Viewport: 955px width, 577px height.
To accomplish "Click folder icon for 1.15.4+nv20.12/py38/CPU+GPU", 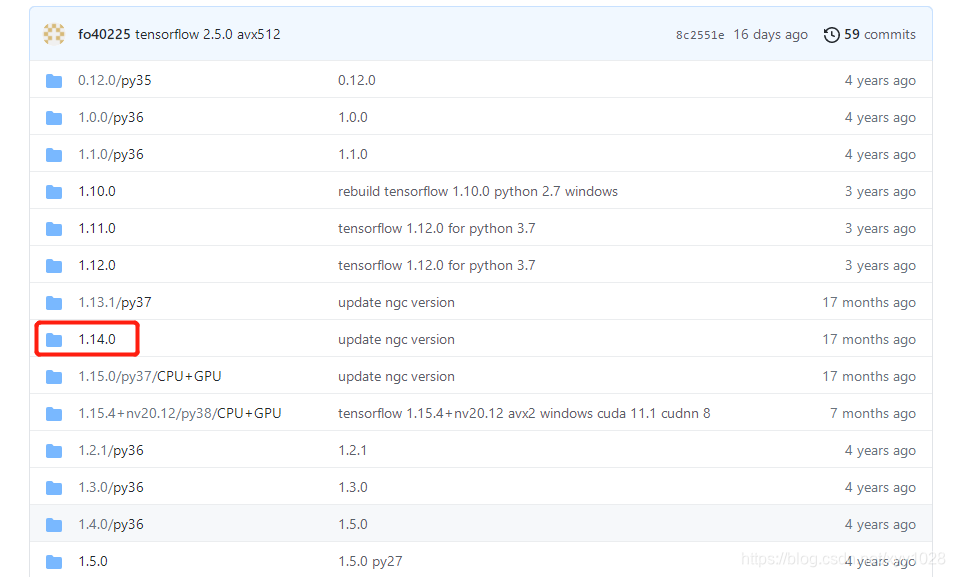I will click(54, 414).
